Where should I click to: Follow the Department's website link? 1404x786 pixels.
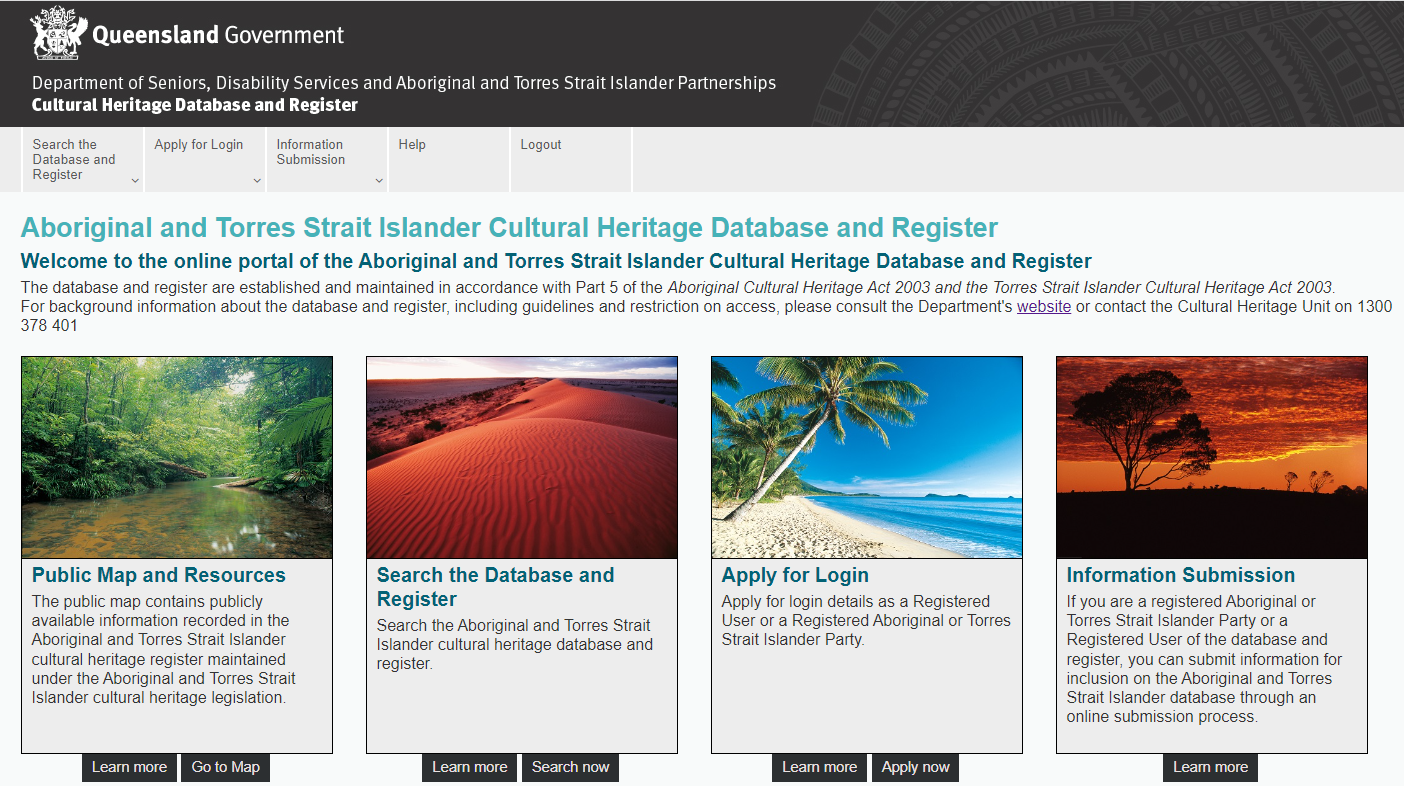click(1044, 307)
